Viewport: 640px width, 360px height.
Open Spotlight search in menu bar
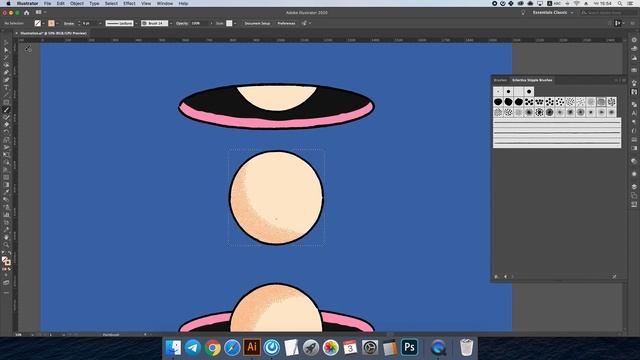620,3
